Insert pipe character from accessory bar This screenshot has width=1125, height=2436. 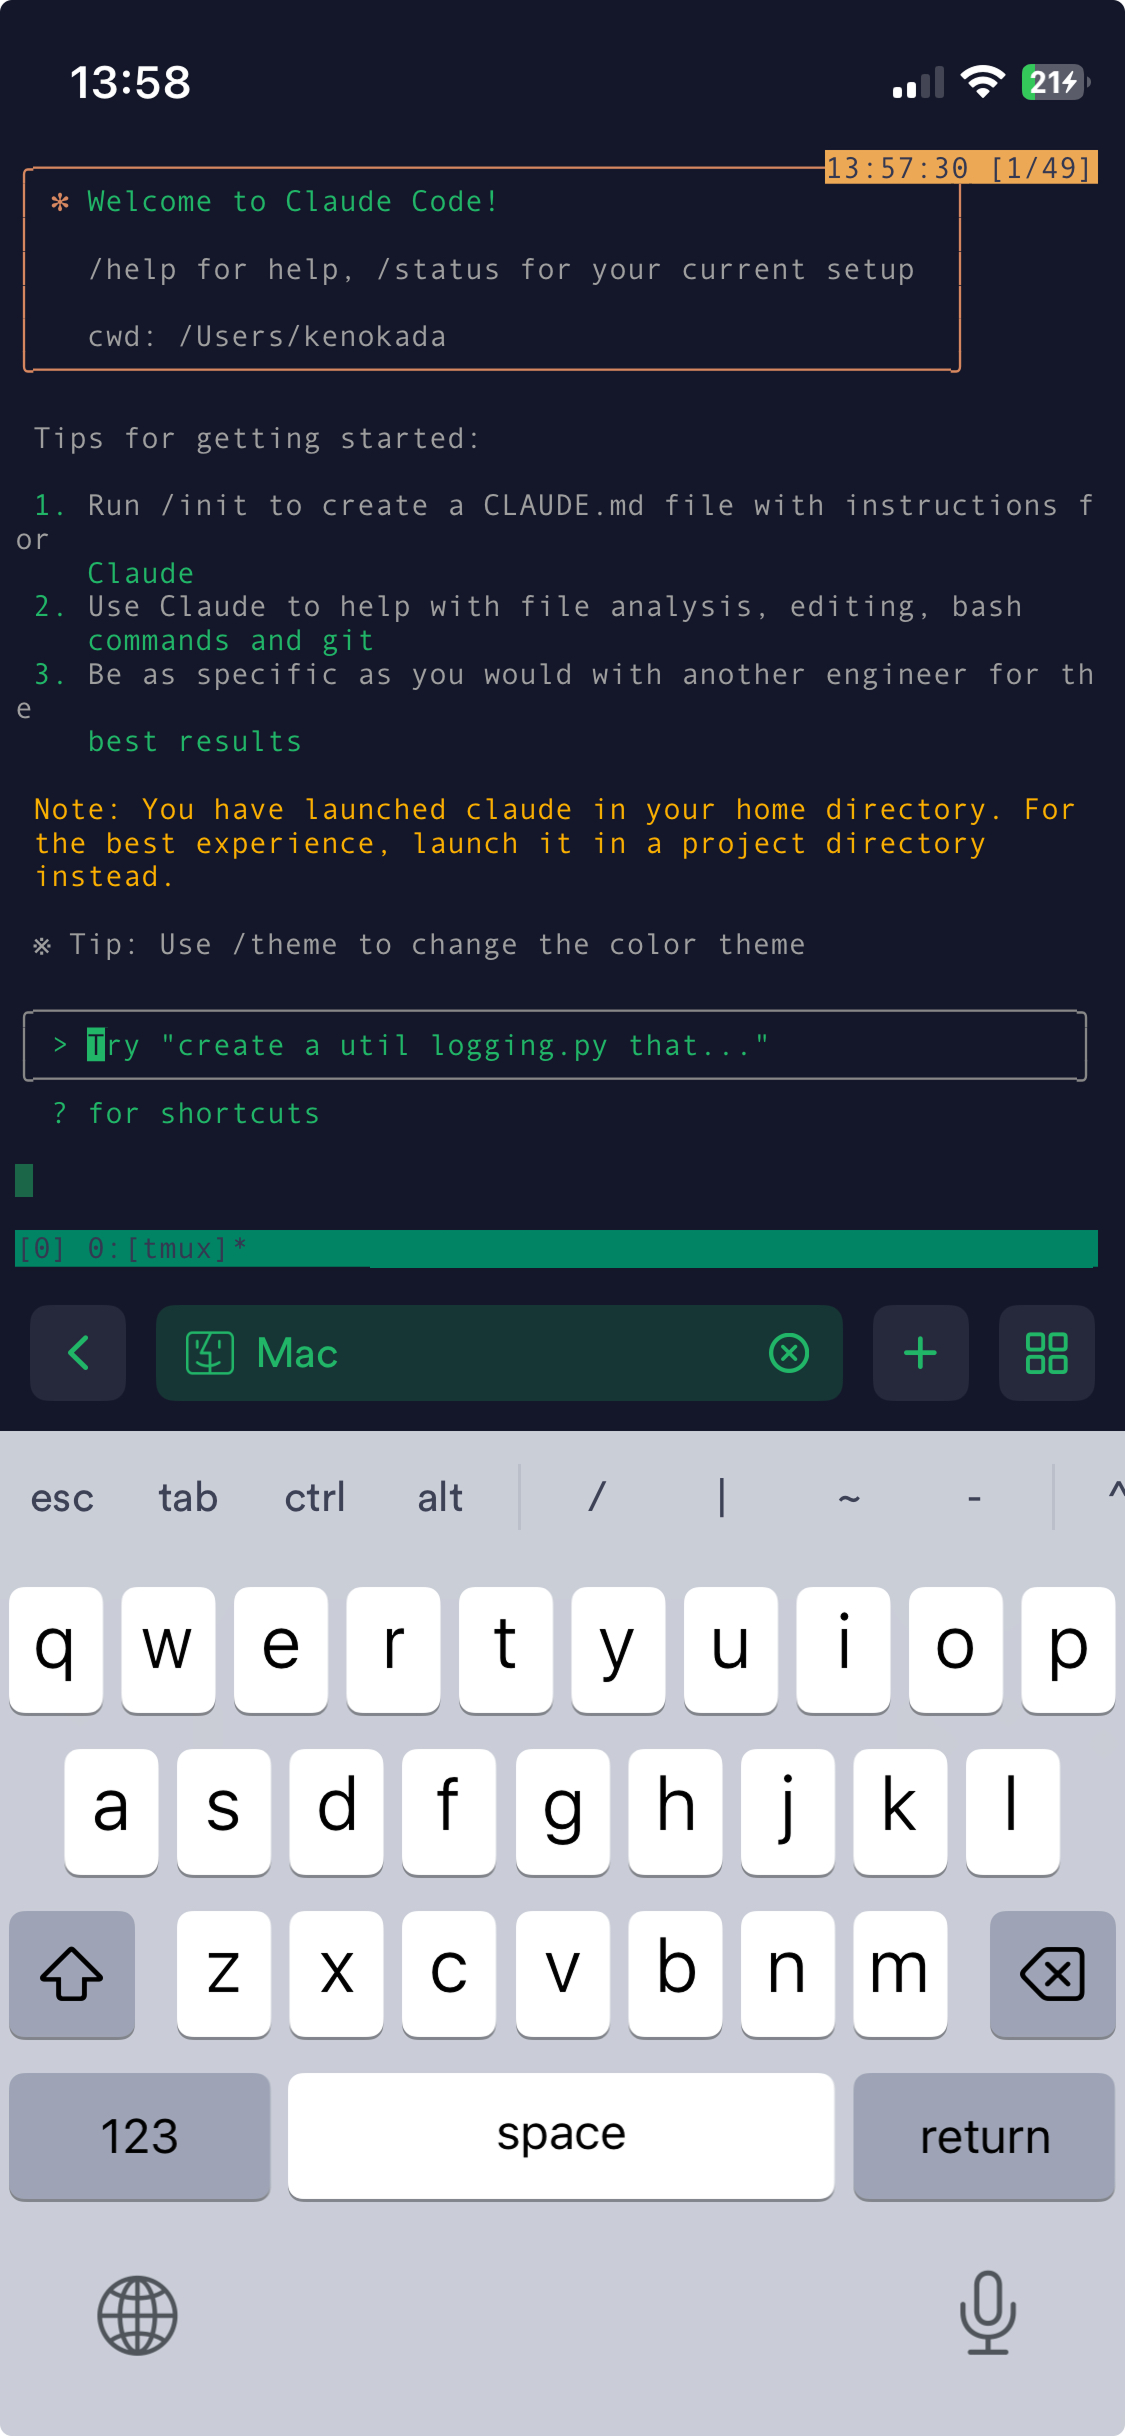tap(722, 1498)
